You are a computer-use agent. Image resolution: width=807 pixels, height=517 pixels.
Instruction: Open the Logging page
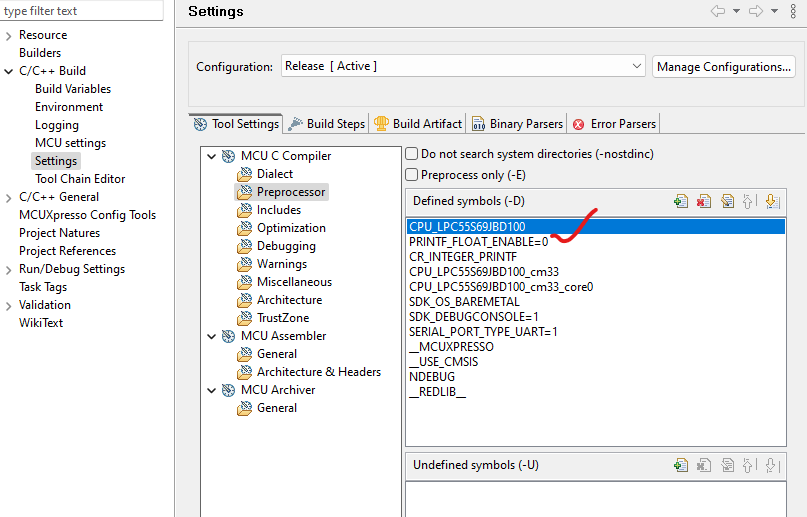[57, 125]
